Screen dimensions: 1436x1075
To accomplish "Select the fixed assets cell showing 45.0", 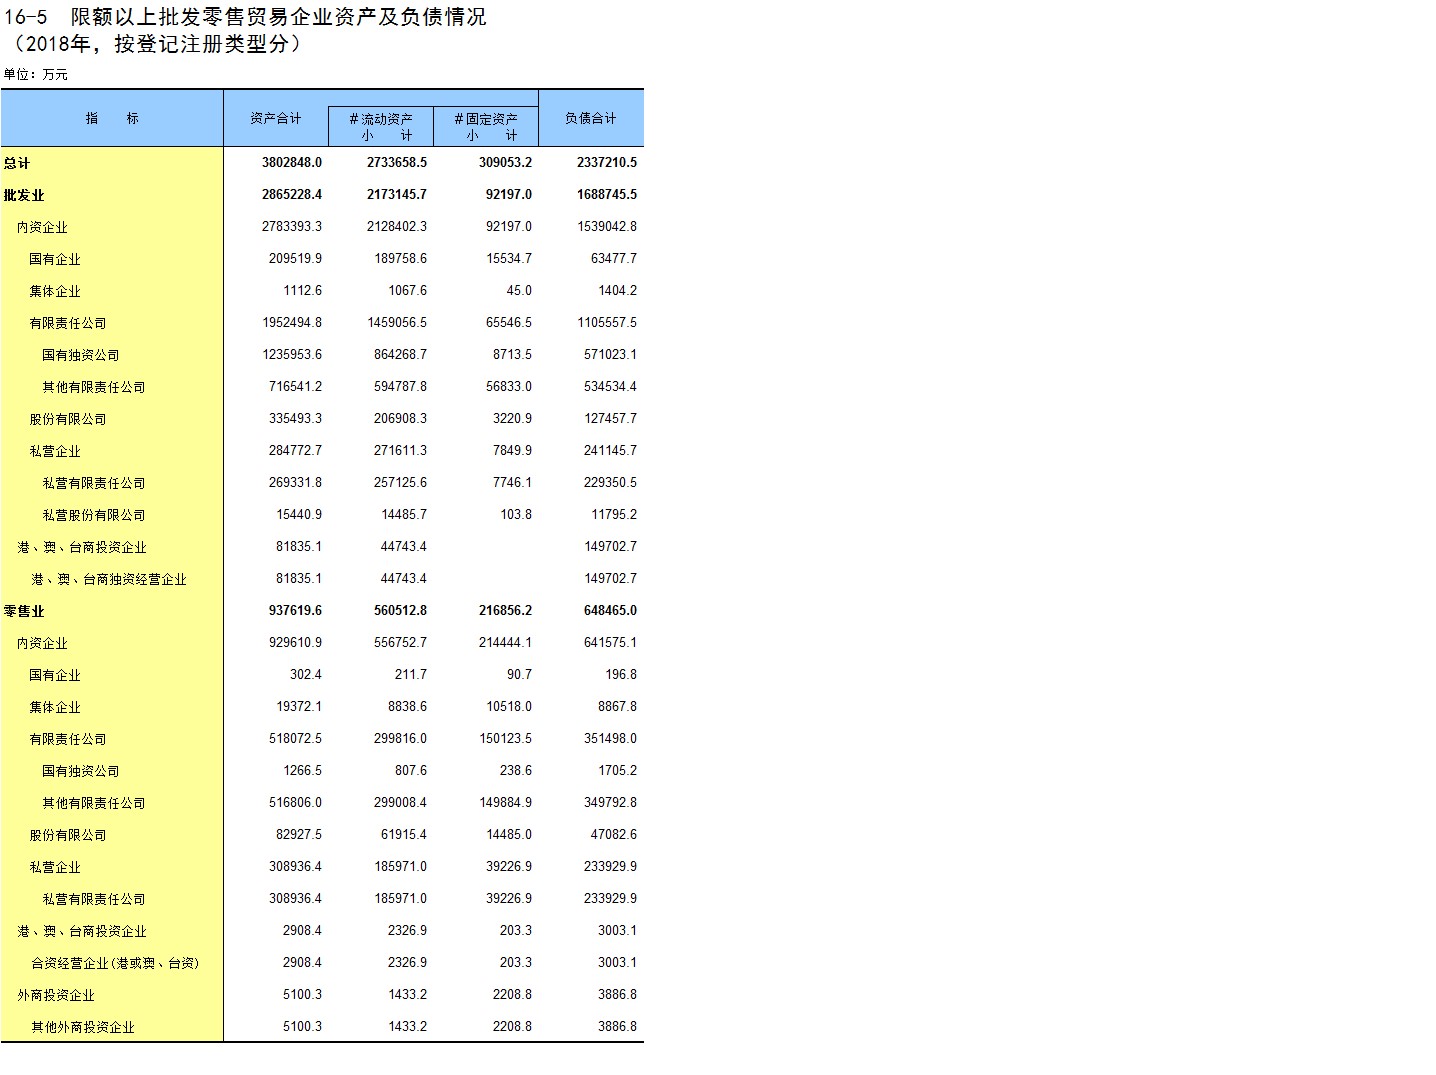I will tap(518, 290).
